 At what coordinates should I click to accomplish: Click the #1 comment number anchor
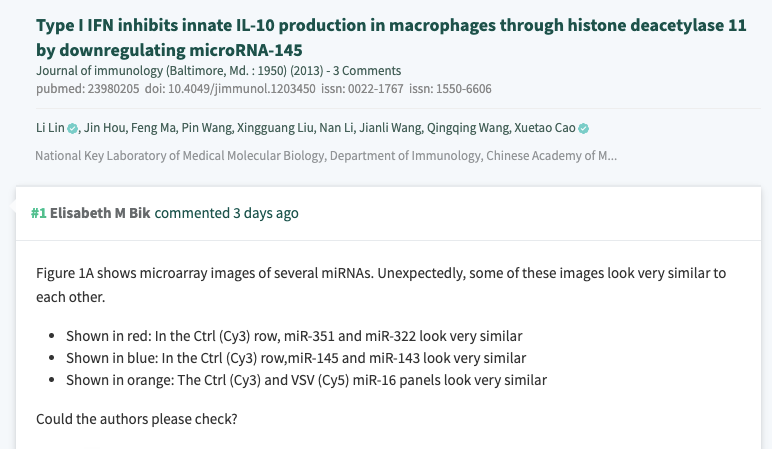point(38,213)
